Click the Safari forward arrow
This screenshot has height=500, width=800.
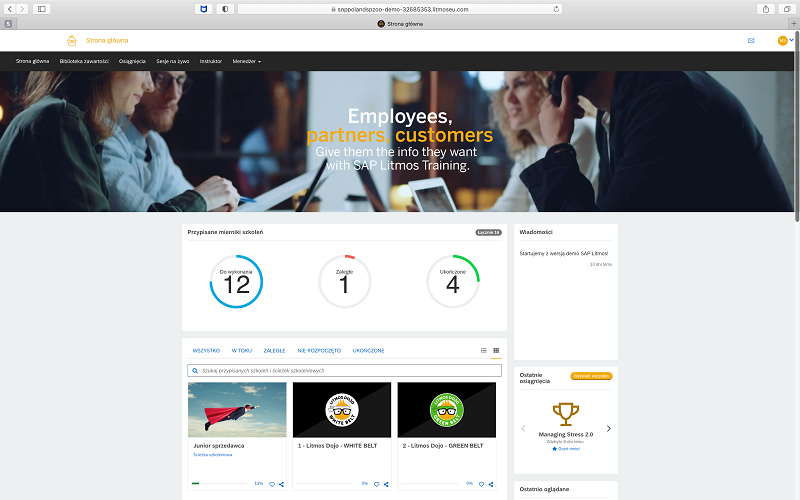pos(22,9)
